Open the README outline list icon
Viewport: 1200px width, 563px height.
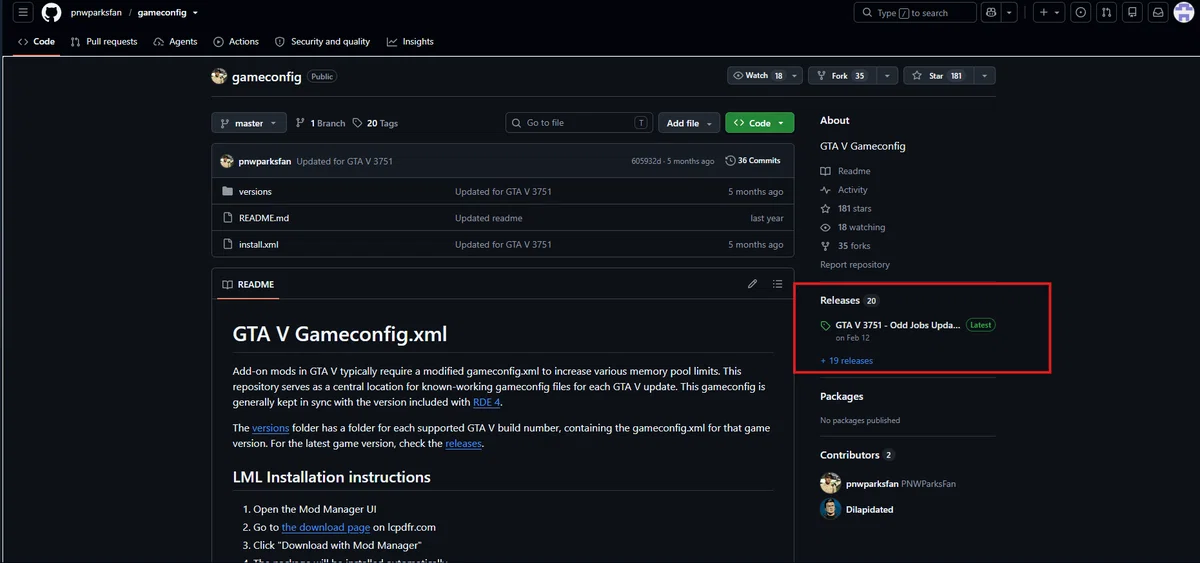778,284
